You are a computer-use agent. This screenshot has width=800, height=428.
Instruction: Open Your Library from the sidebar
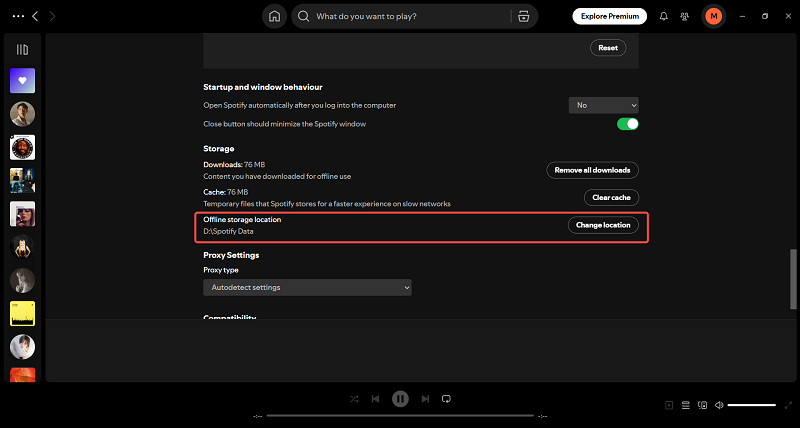[x=22, y=49]
